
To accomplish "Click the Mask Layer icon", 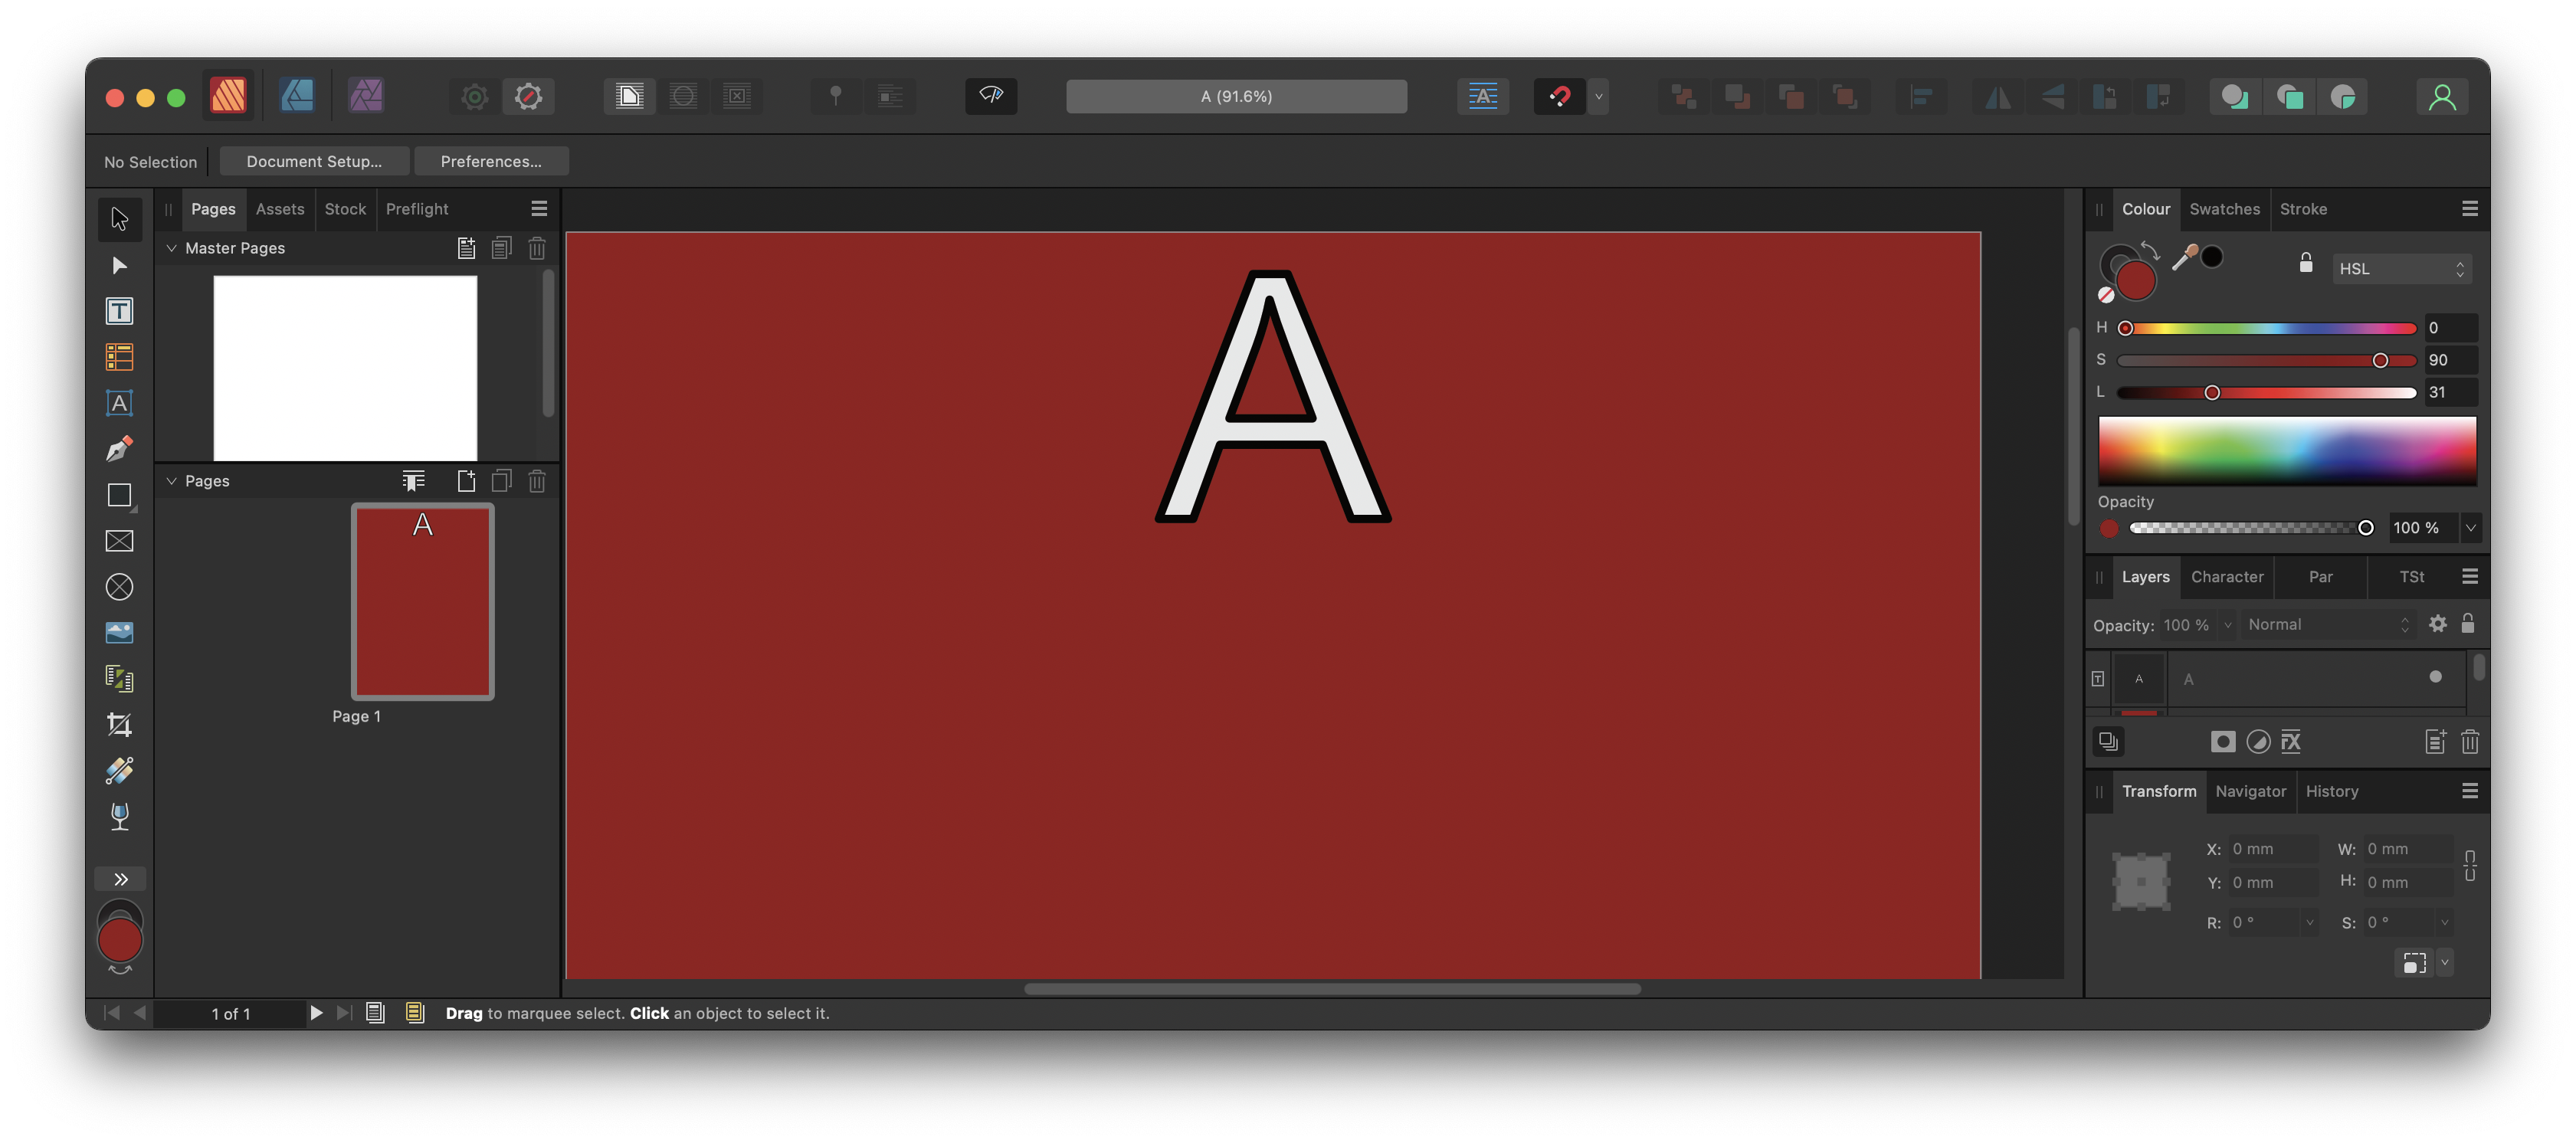I will 2223,741.
